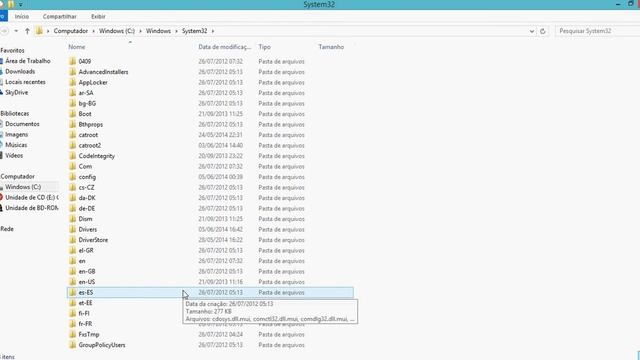
Task: Select the catroot folder icon
Action: point(73,135)
